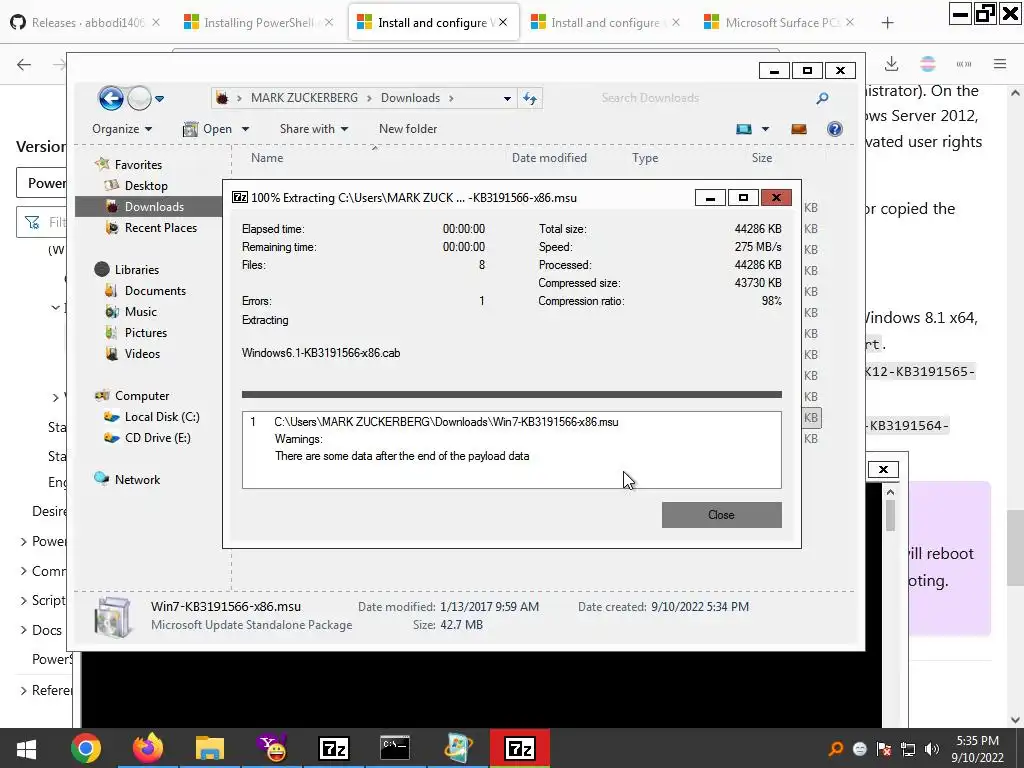
Task: Select Computer in navigation pane
Action: tap(142, 396)
